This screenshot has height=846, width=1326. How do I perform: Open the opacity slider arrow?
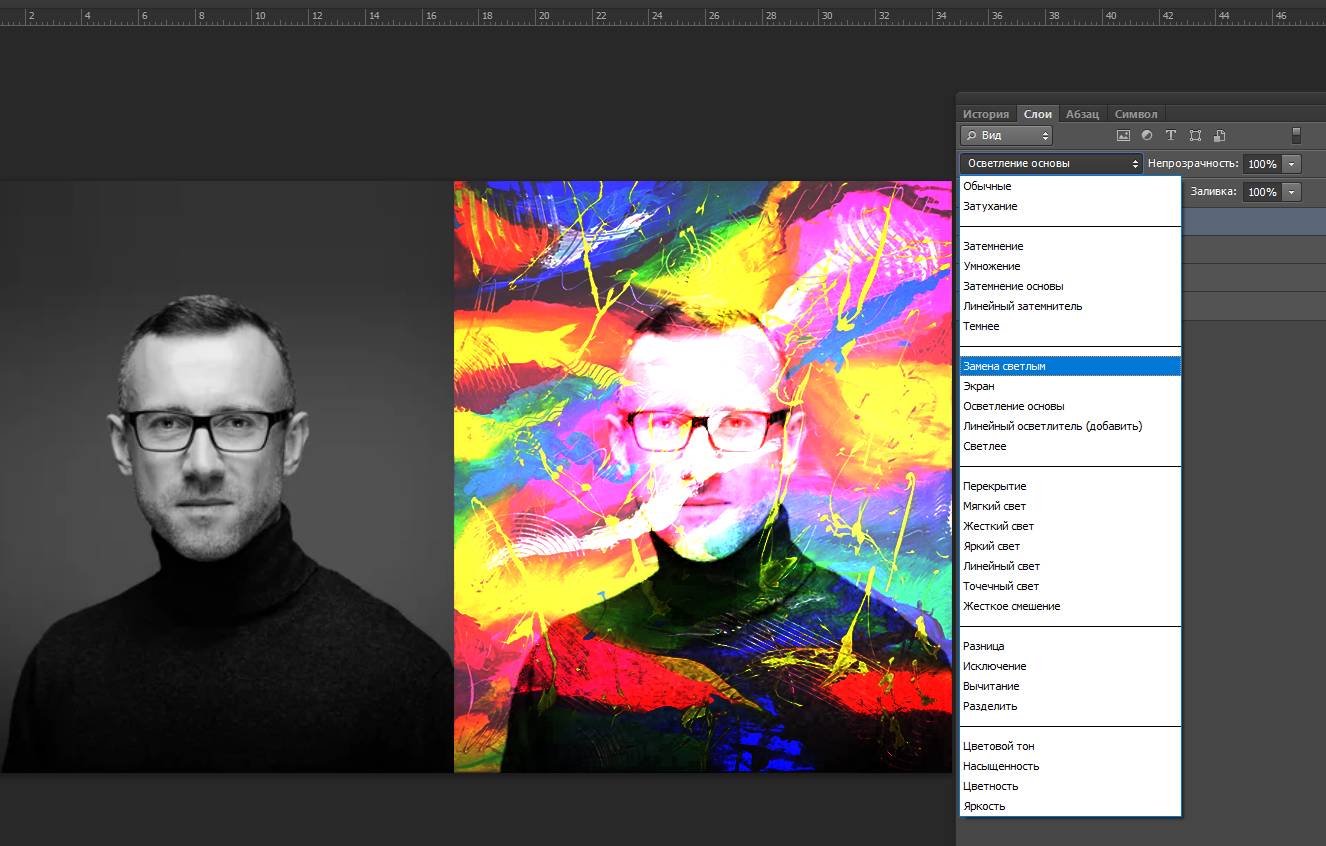tap(1292, 164)
